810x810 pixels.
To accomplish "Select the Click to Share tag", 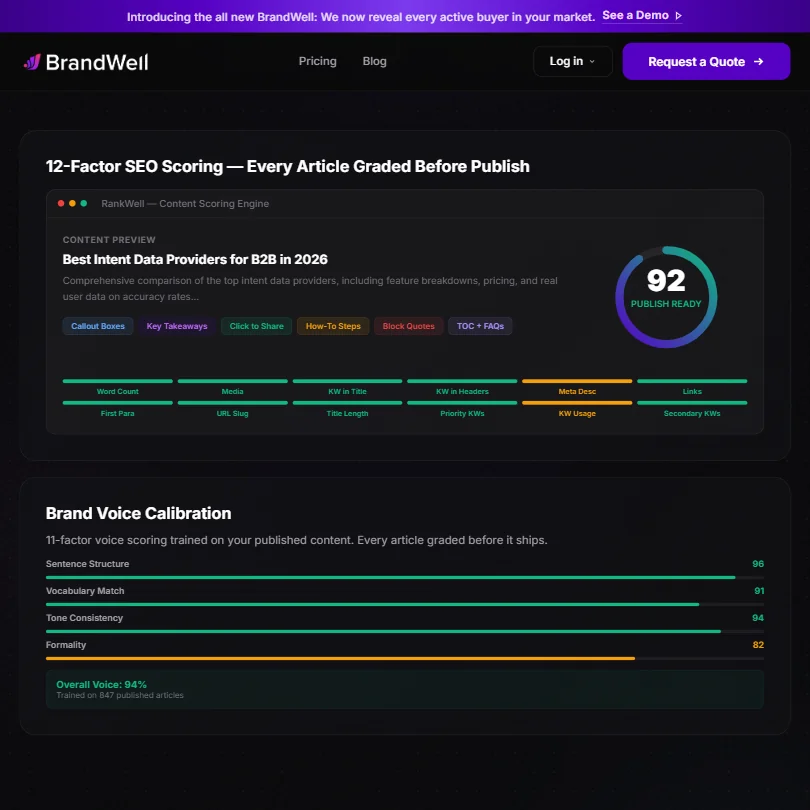I will (256, 326).
